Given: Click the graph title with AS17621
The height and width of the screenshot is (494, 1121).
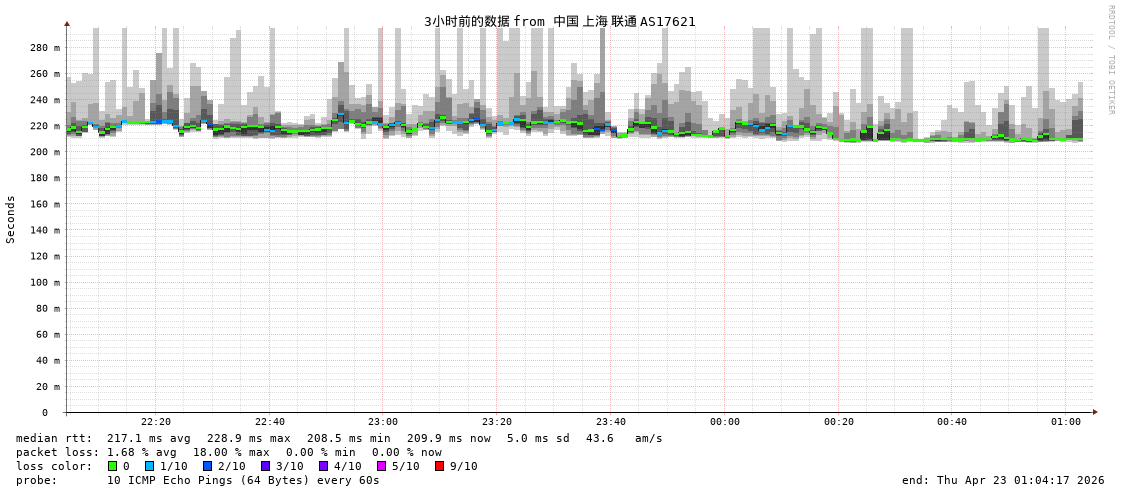Looking at the screenshot, I should [x=560, y=21].
